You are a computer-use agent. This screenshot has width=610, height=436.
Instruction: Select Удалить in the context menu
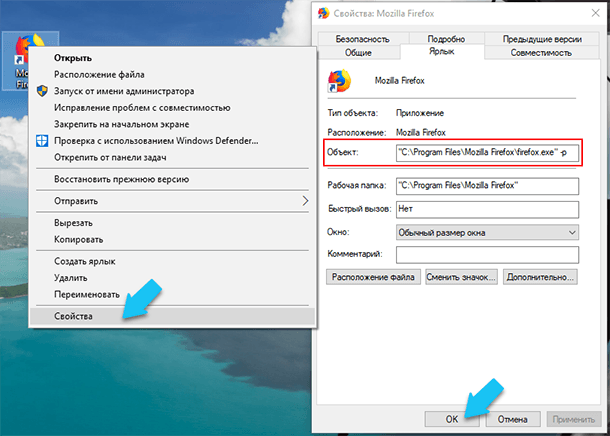(x=173, y=278)
